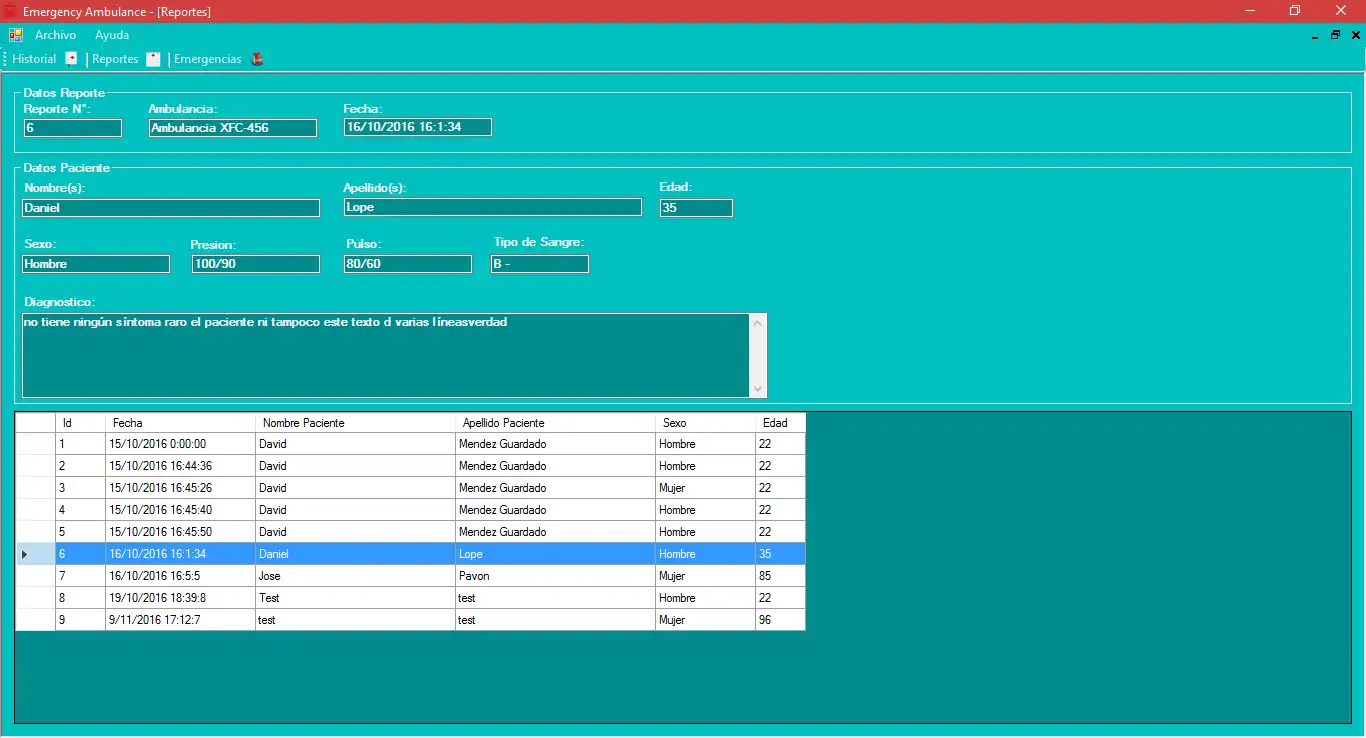1366x738 pixels.
Task: Click the Hombre cell in row Id 8
Action: 705,598
